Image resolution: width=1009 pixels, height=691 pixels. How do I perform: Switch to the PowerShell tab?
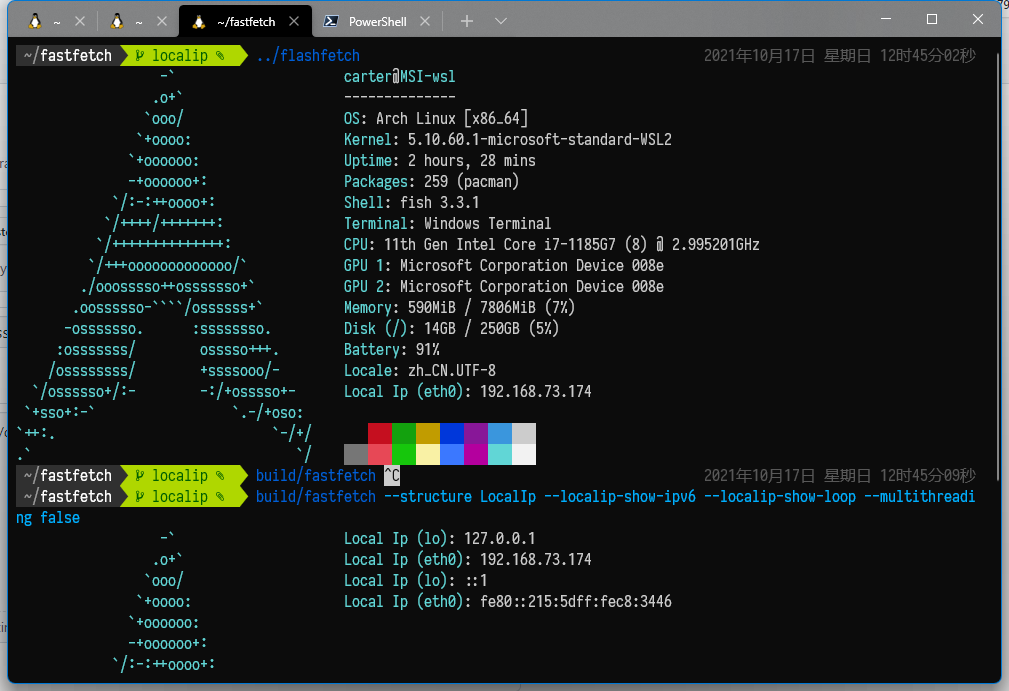point(376,21)
